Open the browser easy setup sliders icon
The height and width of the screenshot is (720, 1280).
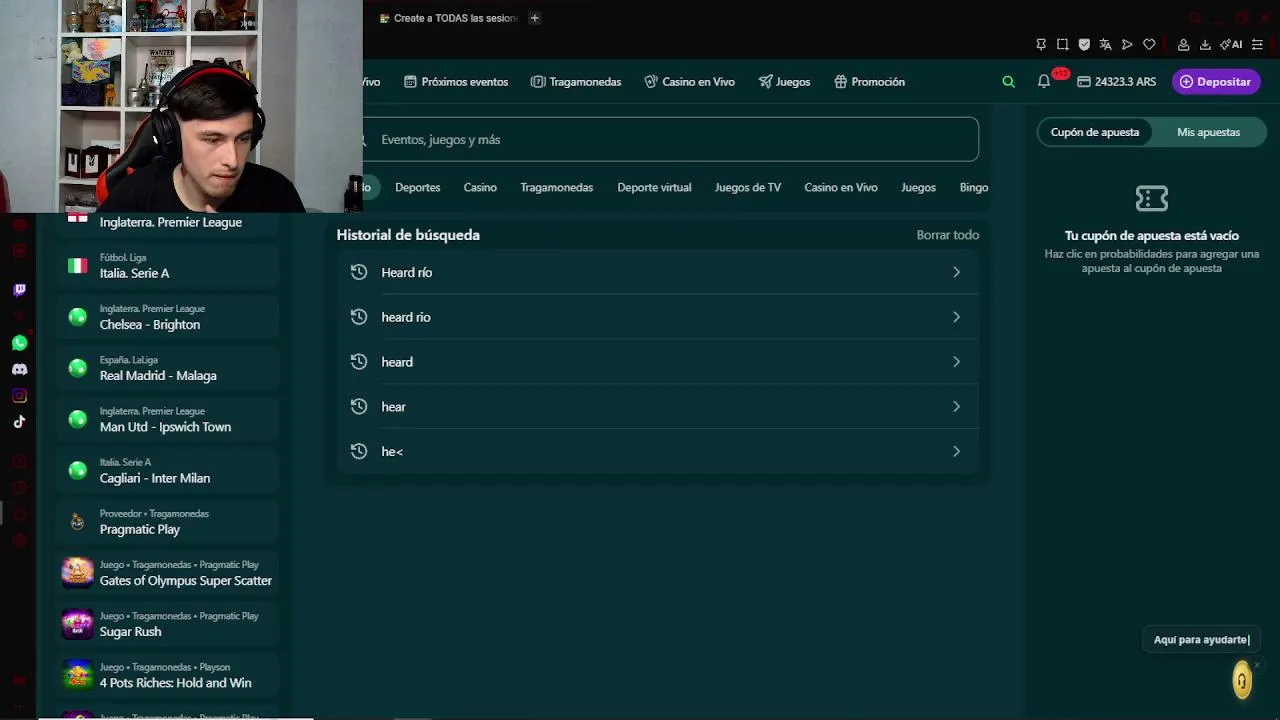point(1257,44)
